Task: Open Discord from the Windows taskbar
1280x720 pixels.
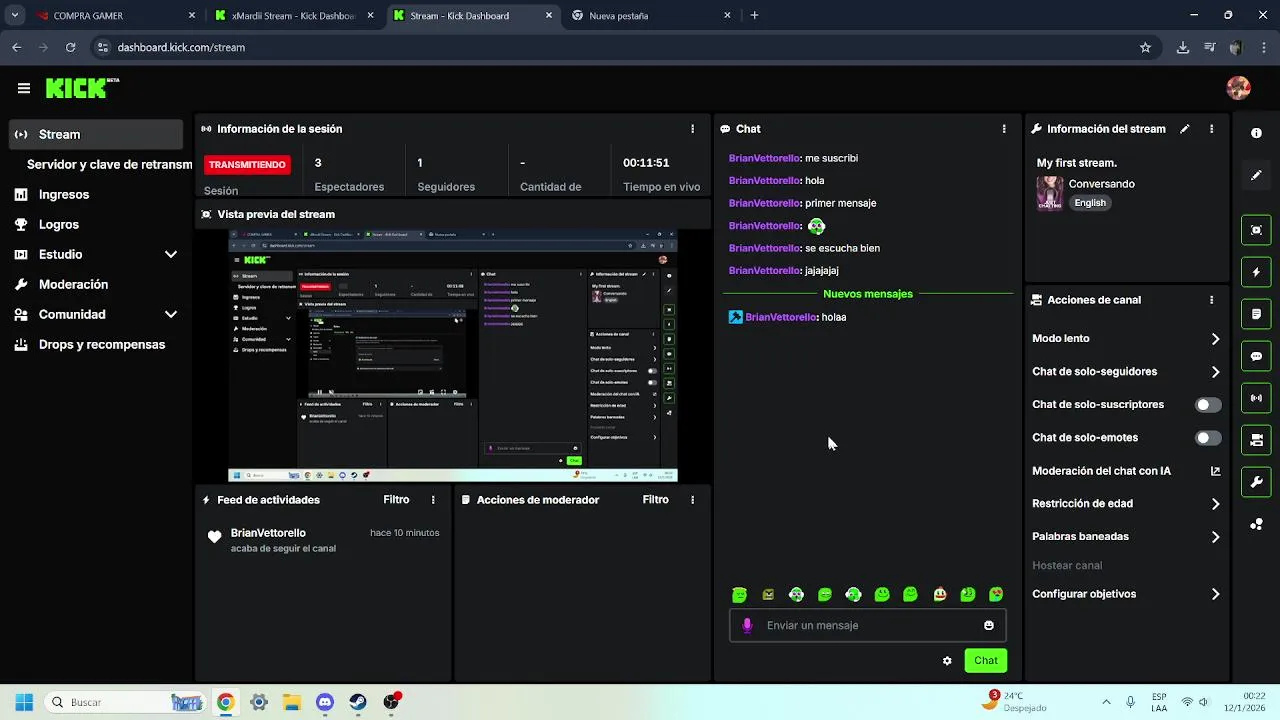Action: pyautogui.click(x=325, y=702)
